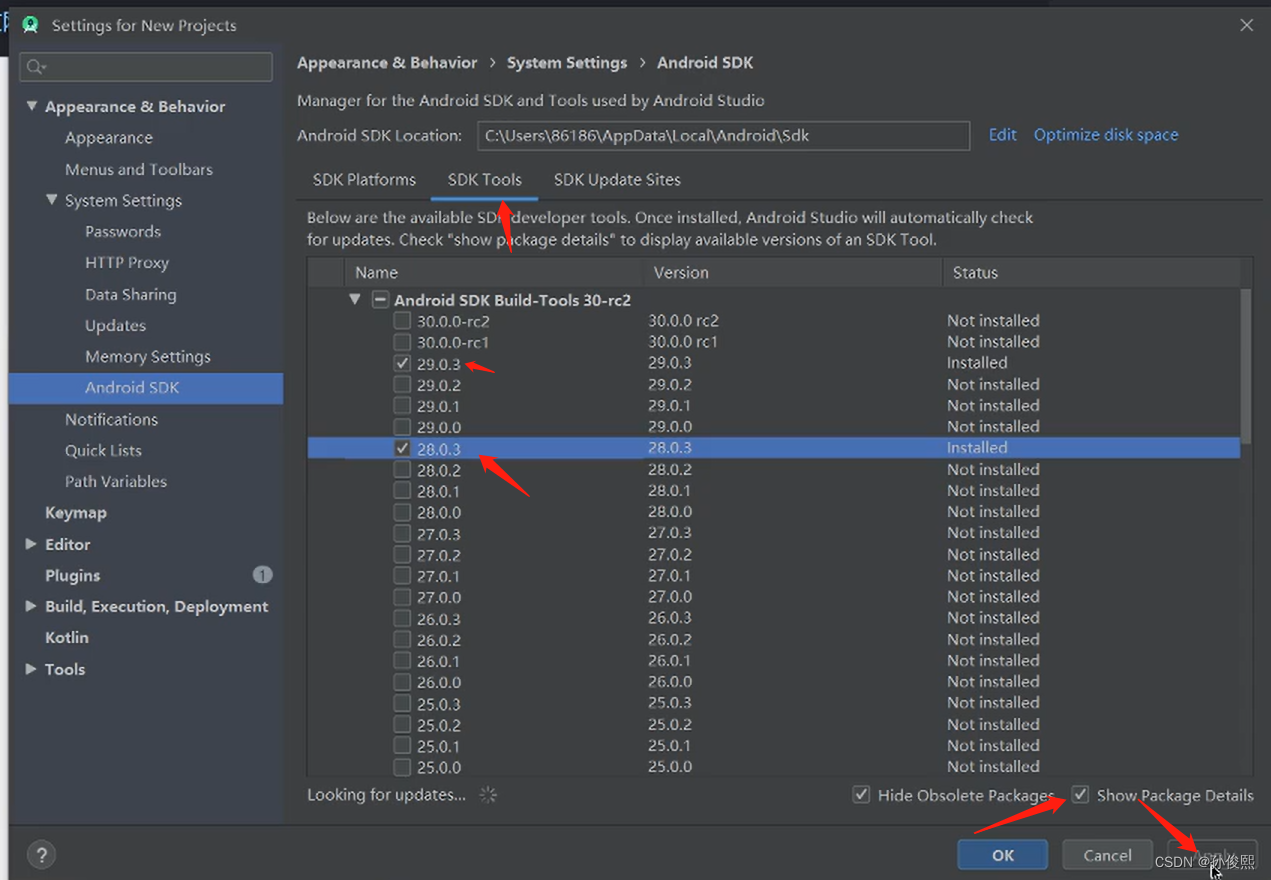1271x880 pixels.
Task: Open the Kotlin settings page
Action: tap(67, 637)
